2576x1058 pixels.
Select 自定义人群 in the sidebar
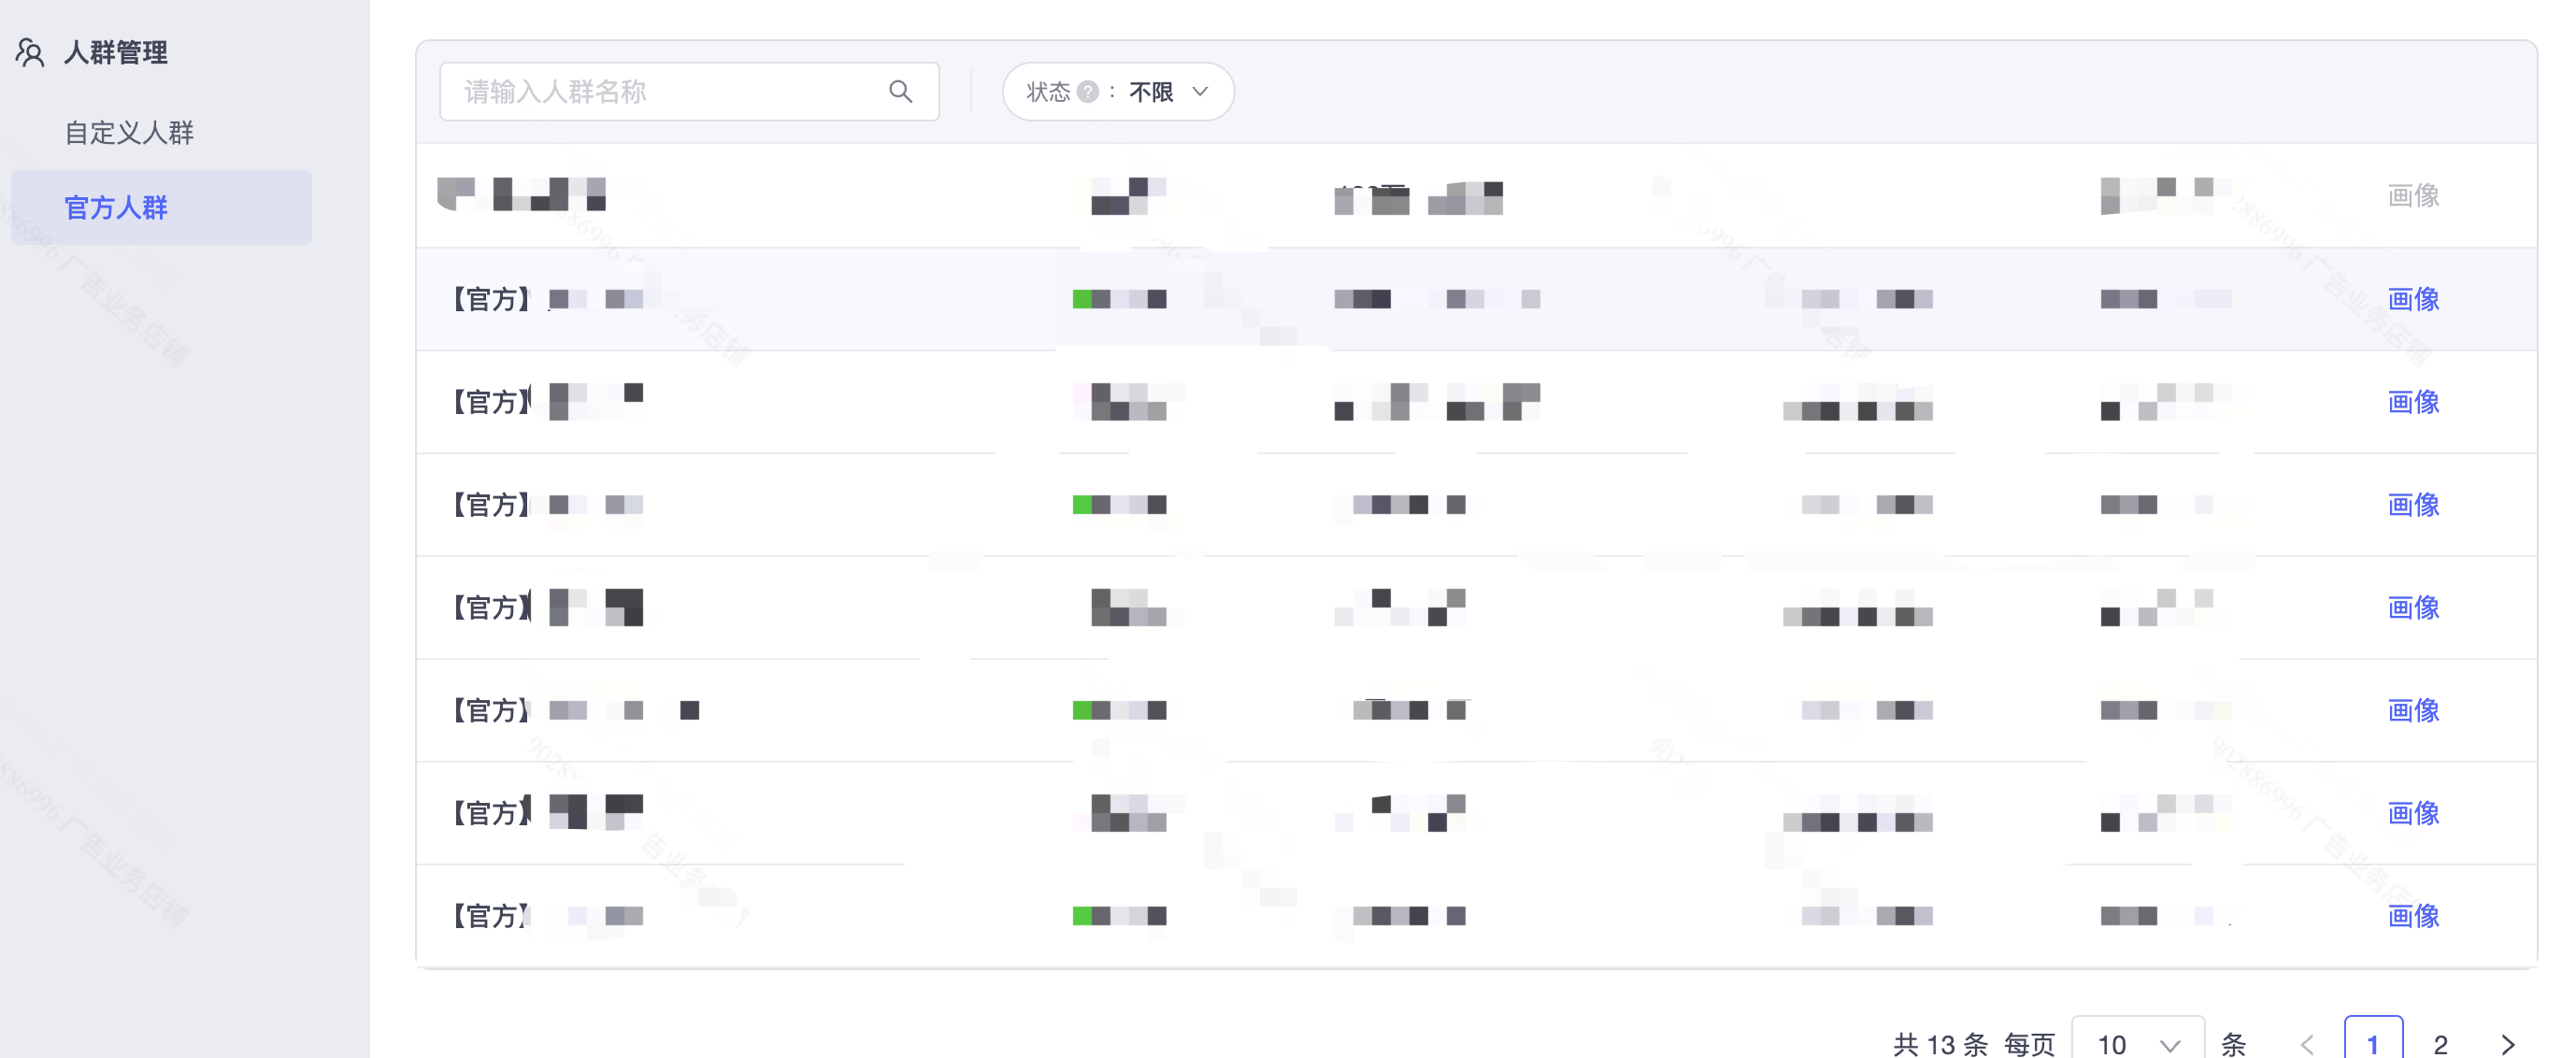tap(129, 133)
